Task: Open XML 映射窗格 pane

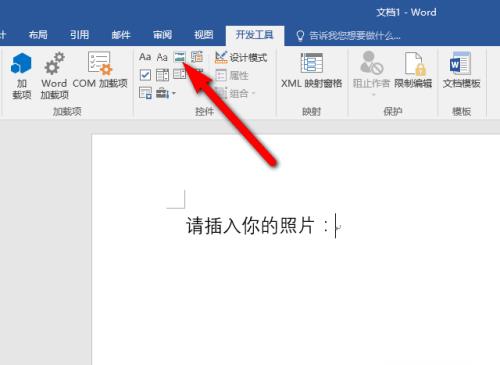Action: click(311, 71)
